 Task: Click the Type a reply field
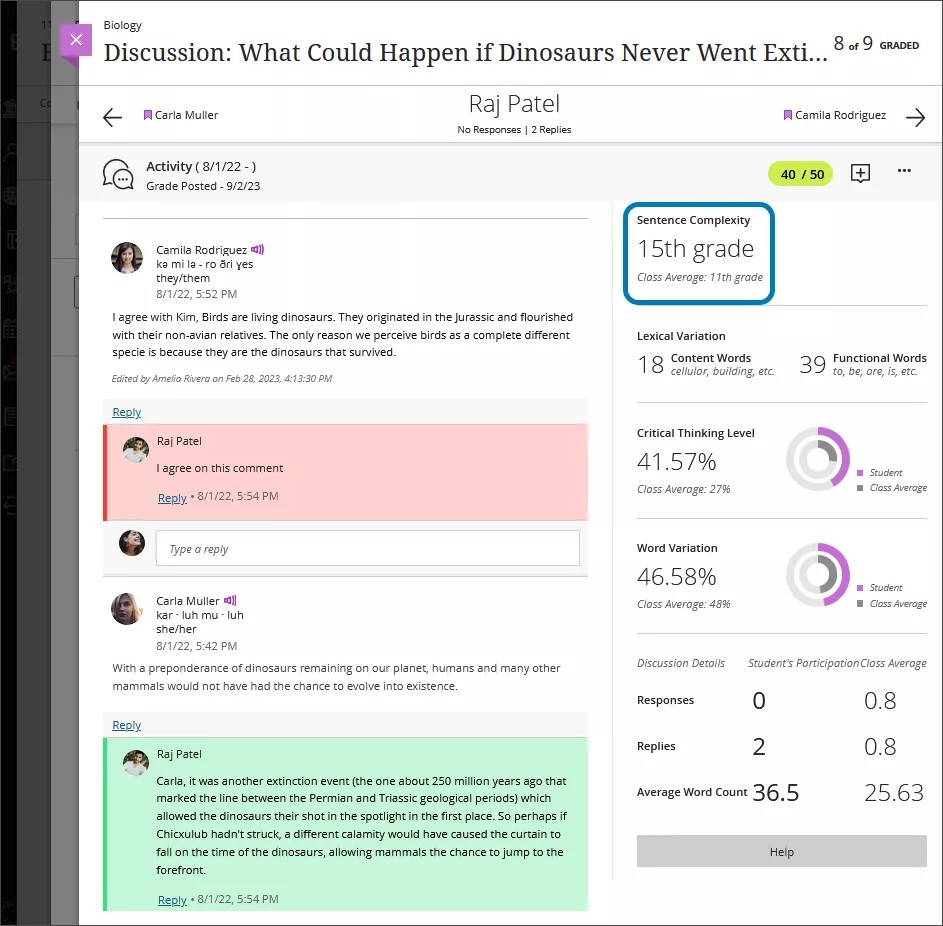point(369,547)
